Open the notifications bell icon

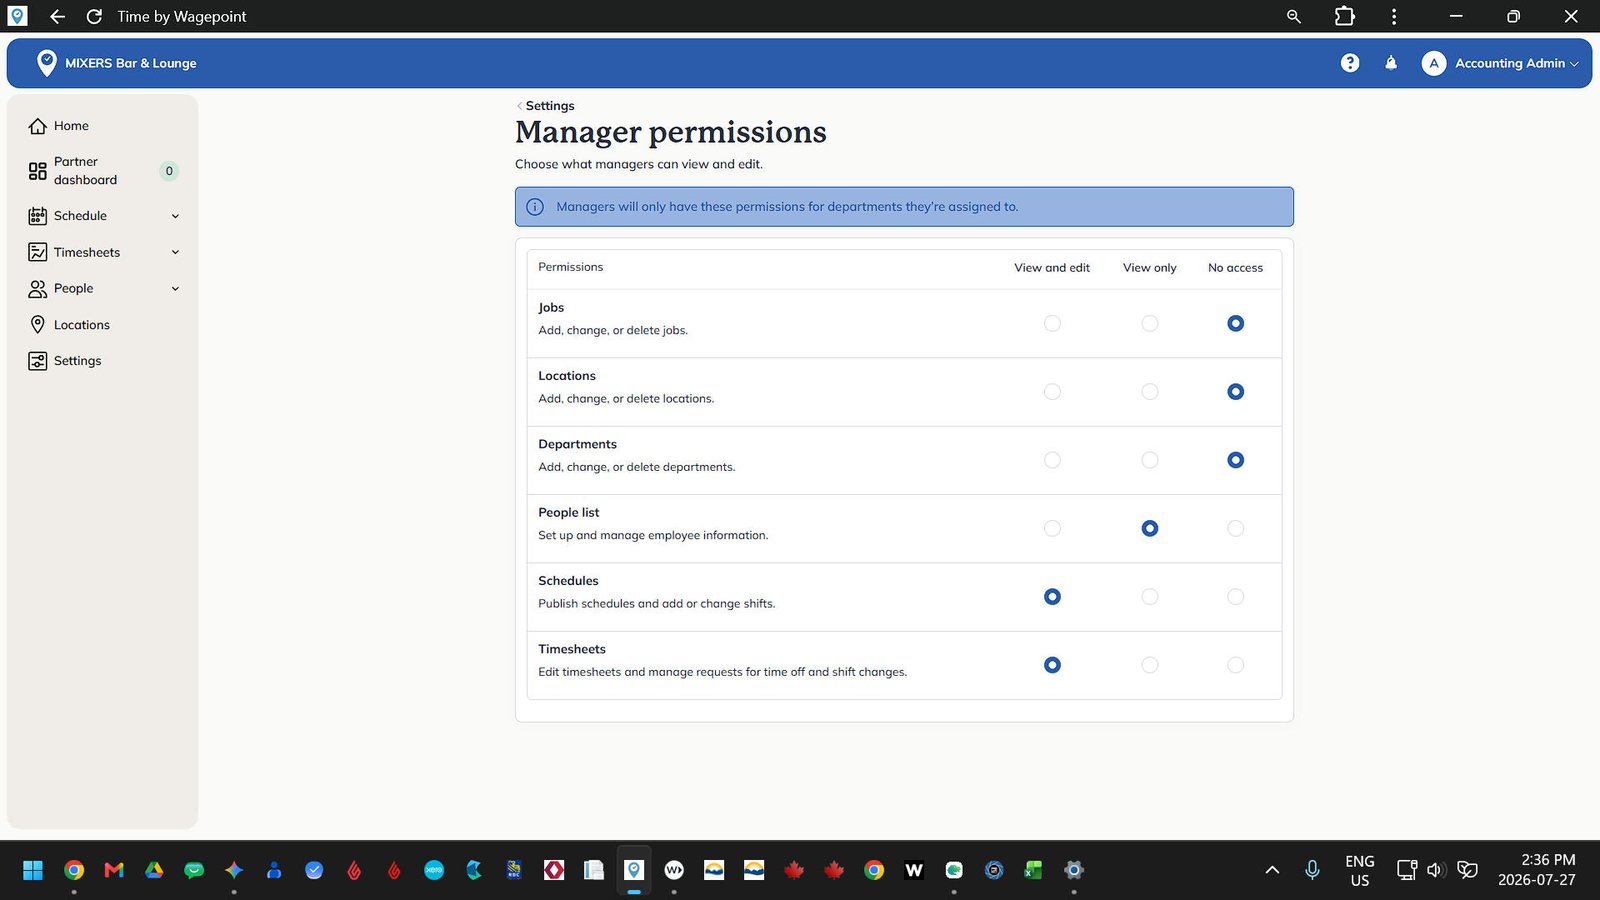1391,63
